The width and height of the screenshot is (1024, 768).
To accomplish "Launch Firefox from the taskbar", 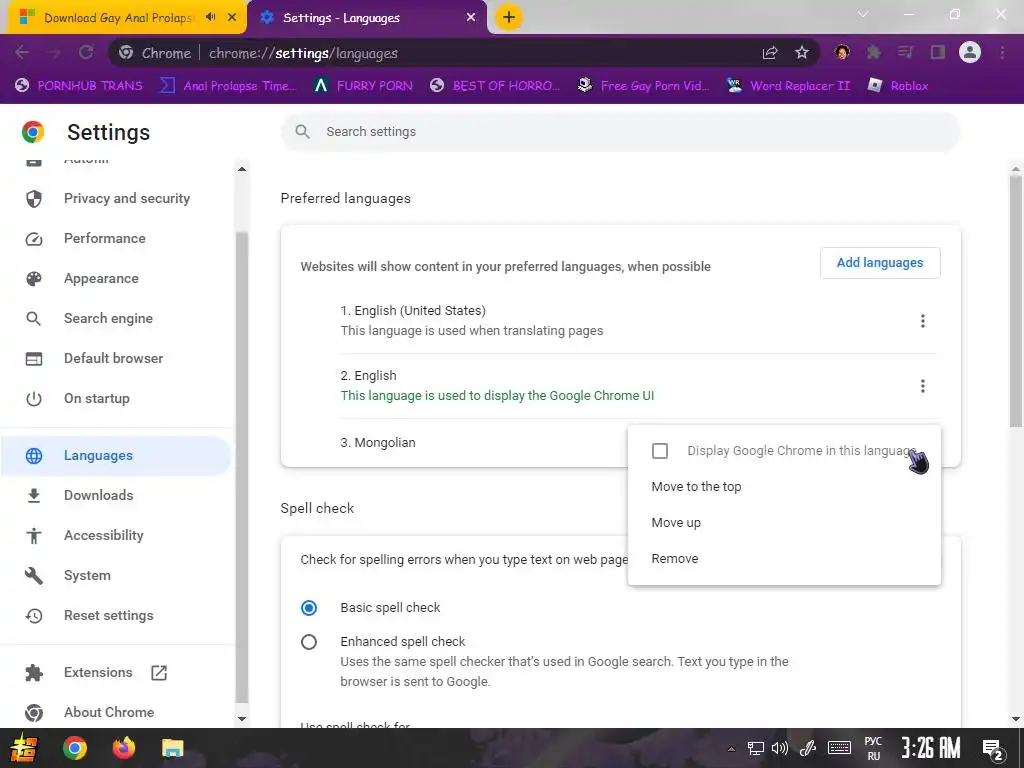I will click(123, 748).
